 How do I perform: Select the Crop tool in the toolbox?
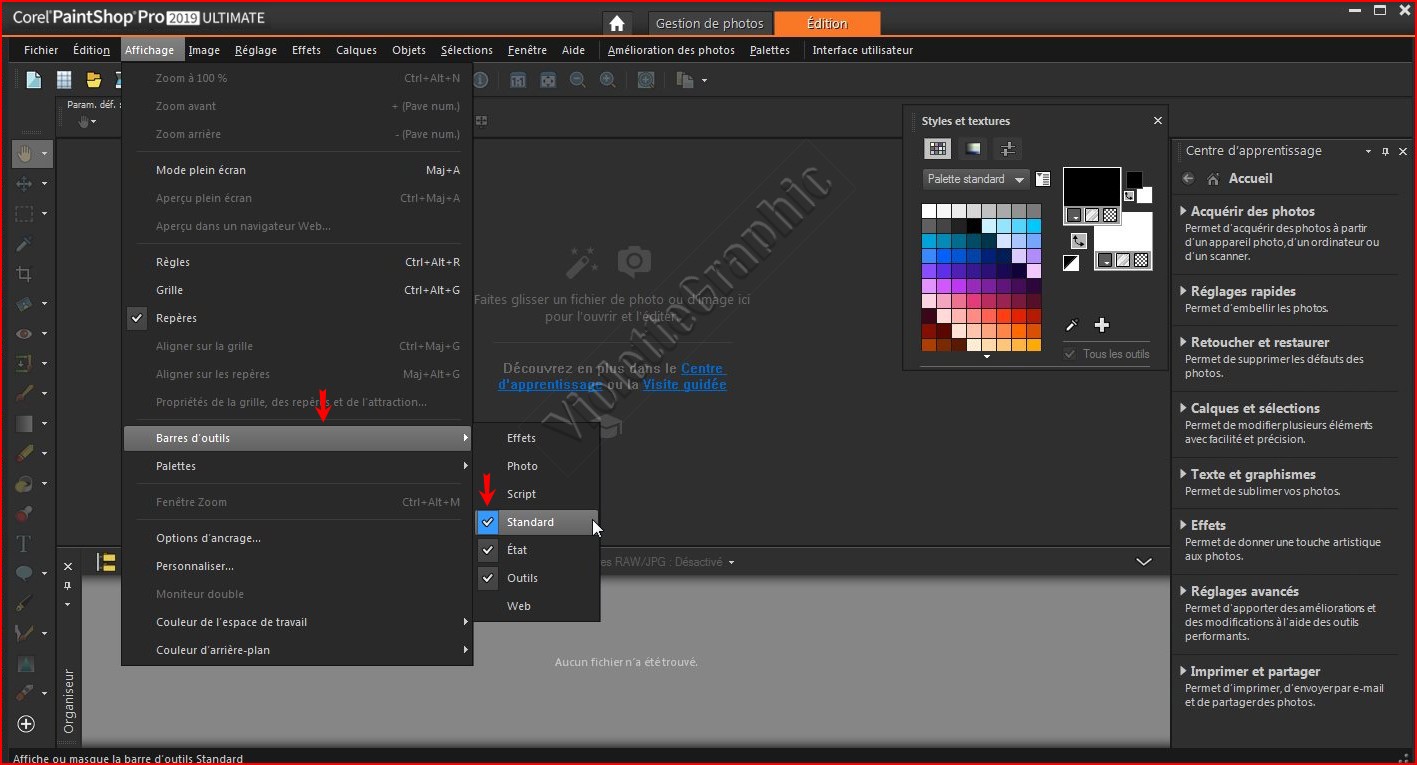click(x=24, y=274)
